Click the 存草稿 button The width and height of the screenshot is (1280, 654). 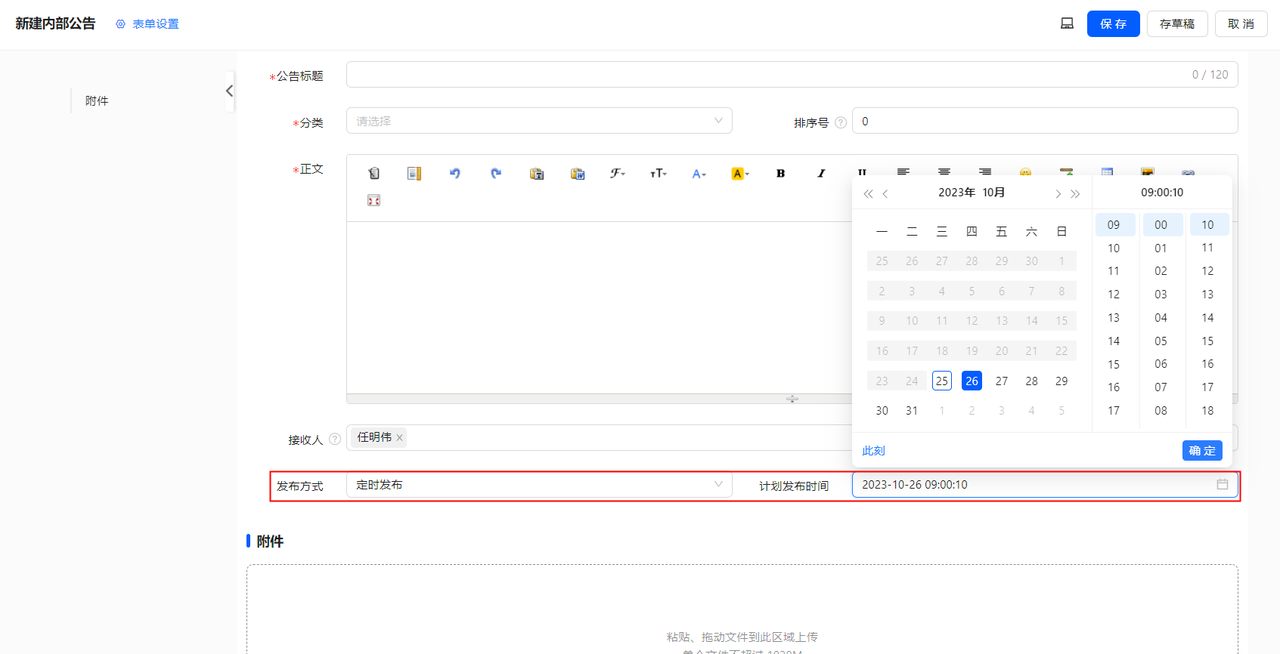(x=1177, y=24)
